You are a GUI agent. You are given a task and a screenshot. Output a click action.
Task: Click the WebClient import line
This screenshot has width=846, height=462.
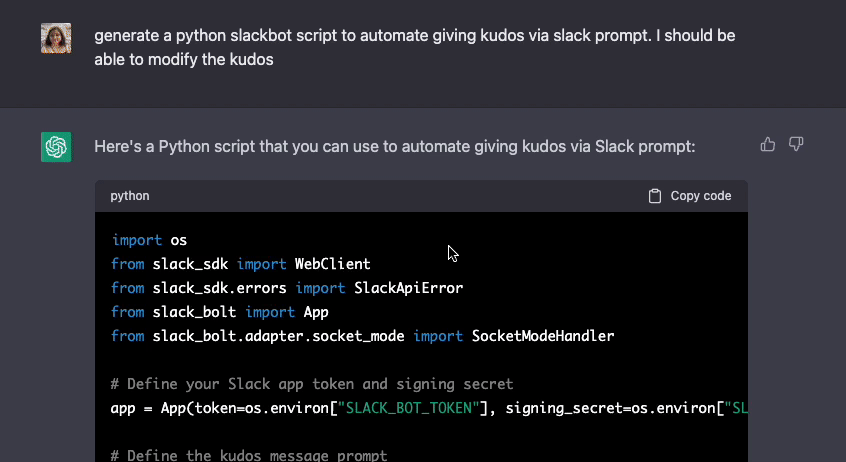[241, 264]
